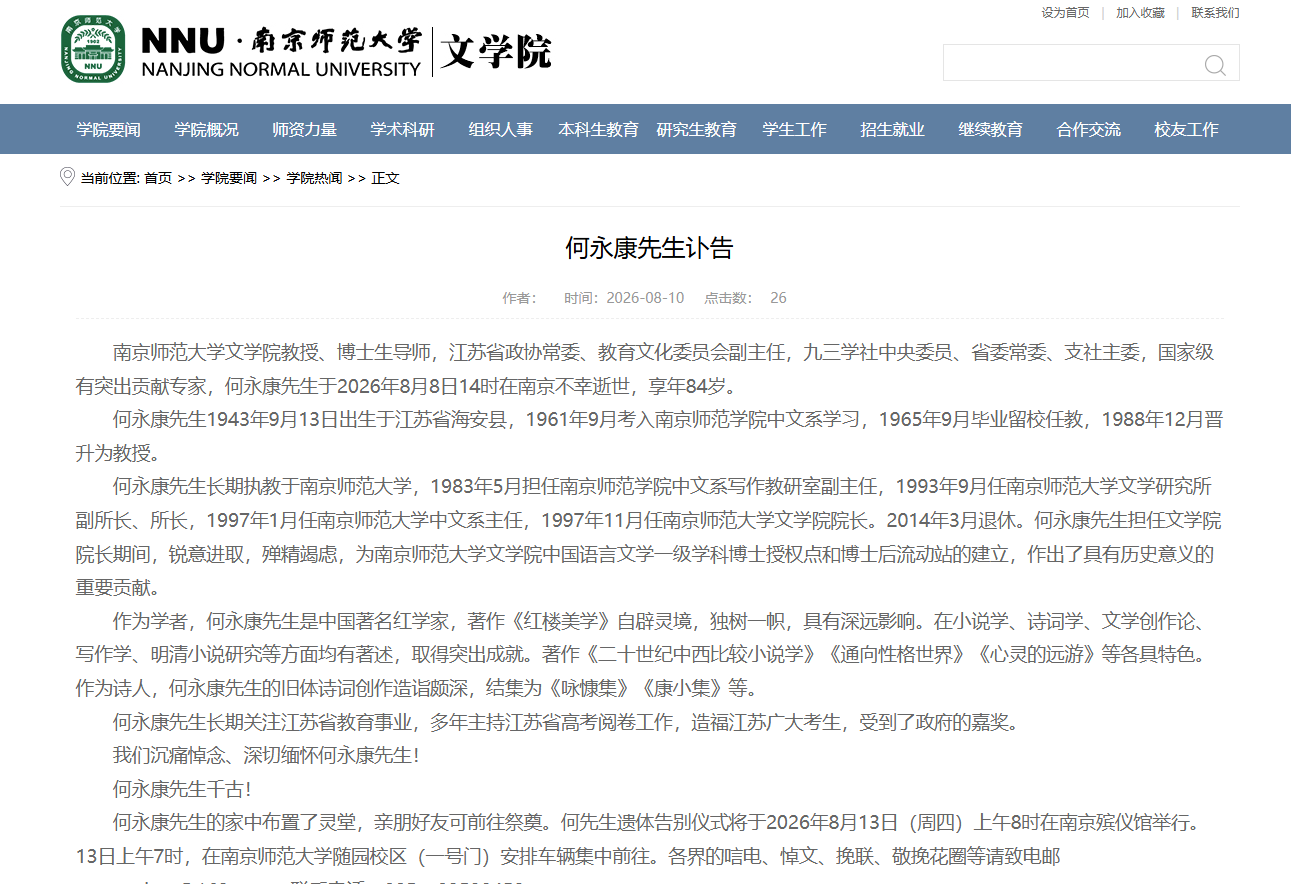Click the 点击数 count 26
Image resolution: width=1291 pixels, height=884 pixels.
coord(778,298)
